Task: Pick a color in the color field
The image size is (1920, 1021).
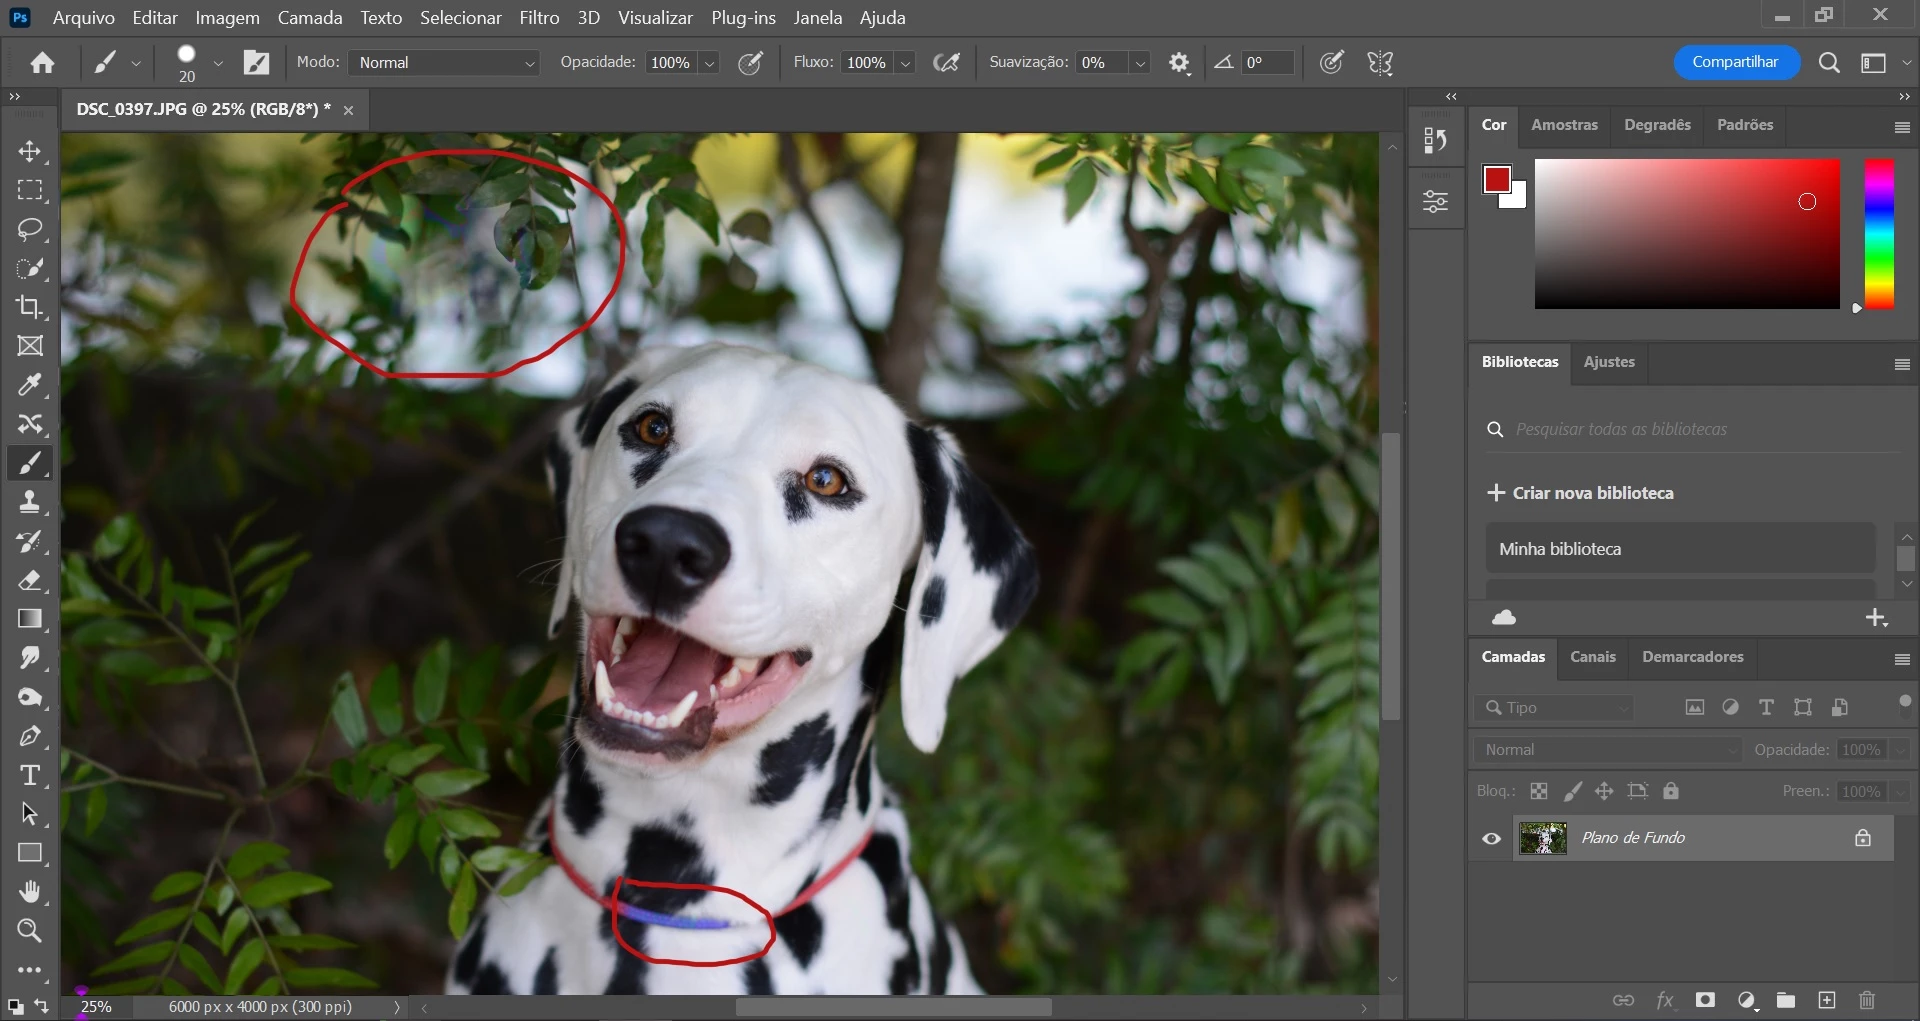Action: pyautogui.click(x=1687, y=234)
